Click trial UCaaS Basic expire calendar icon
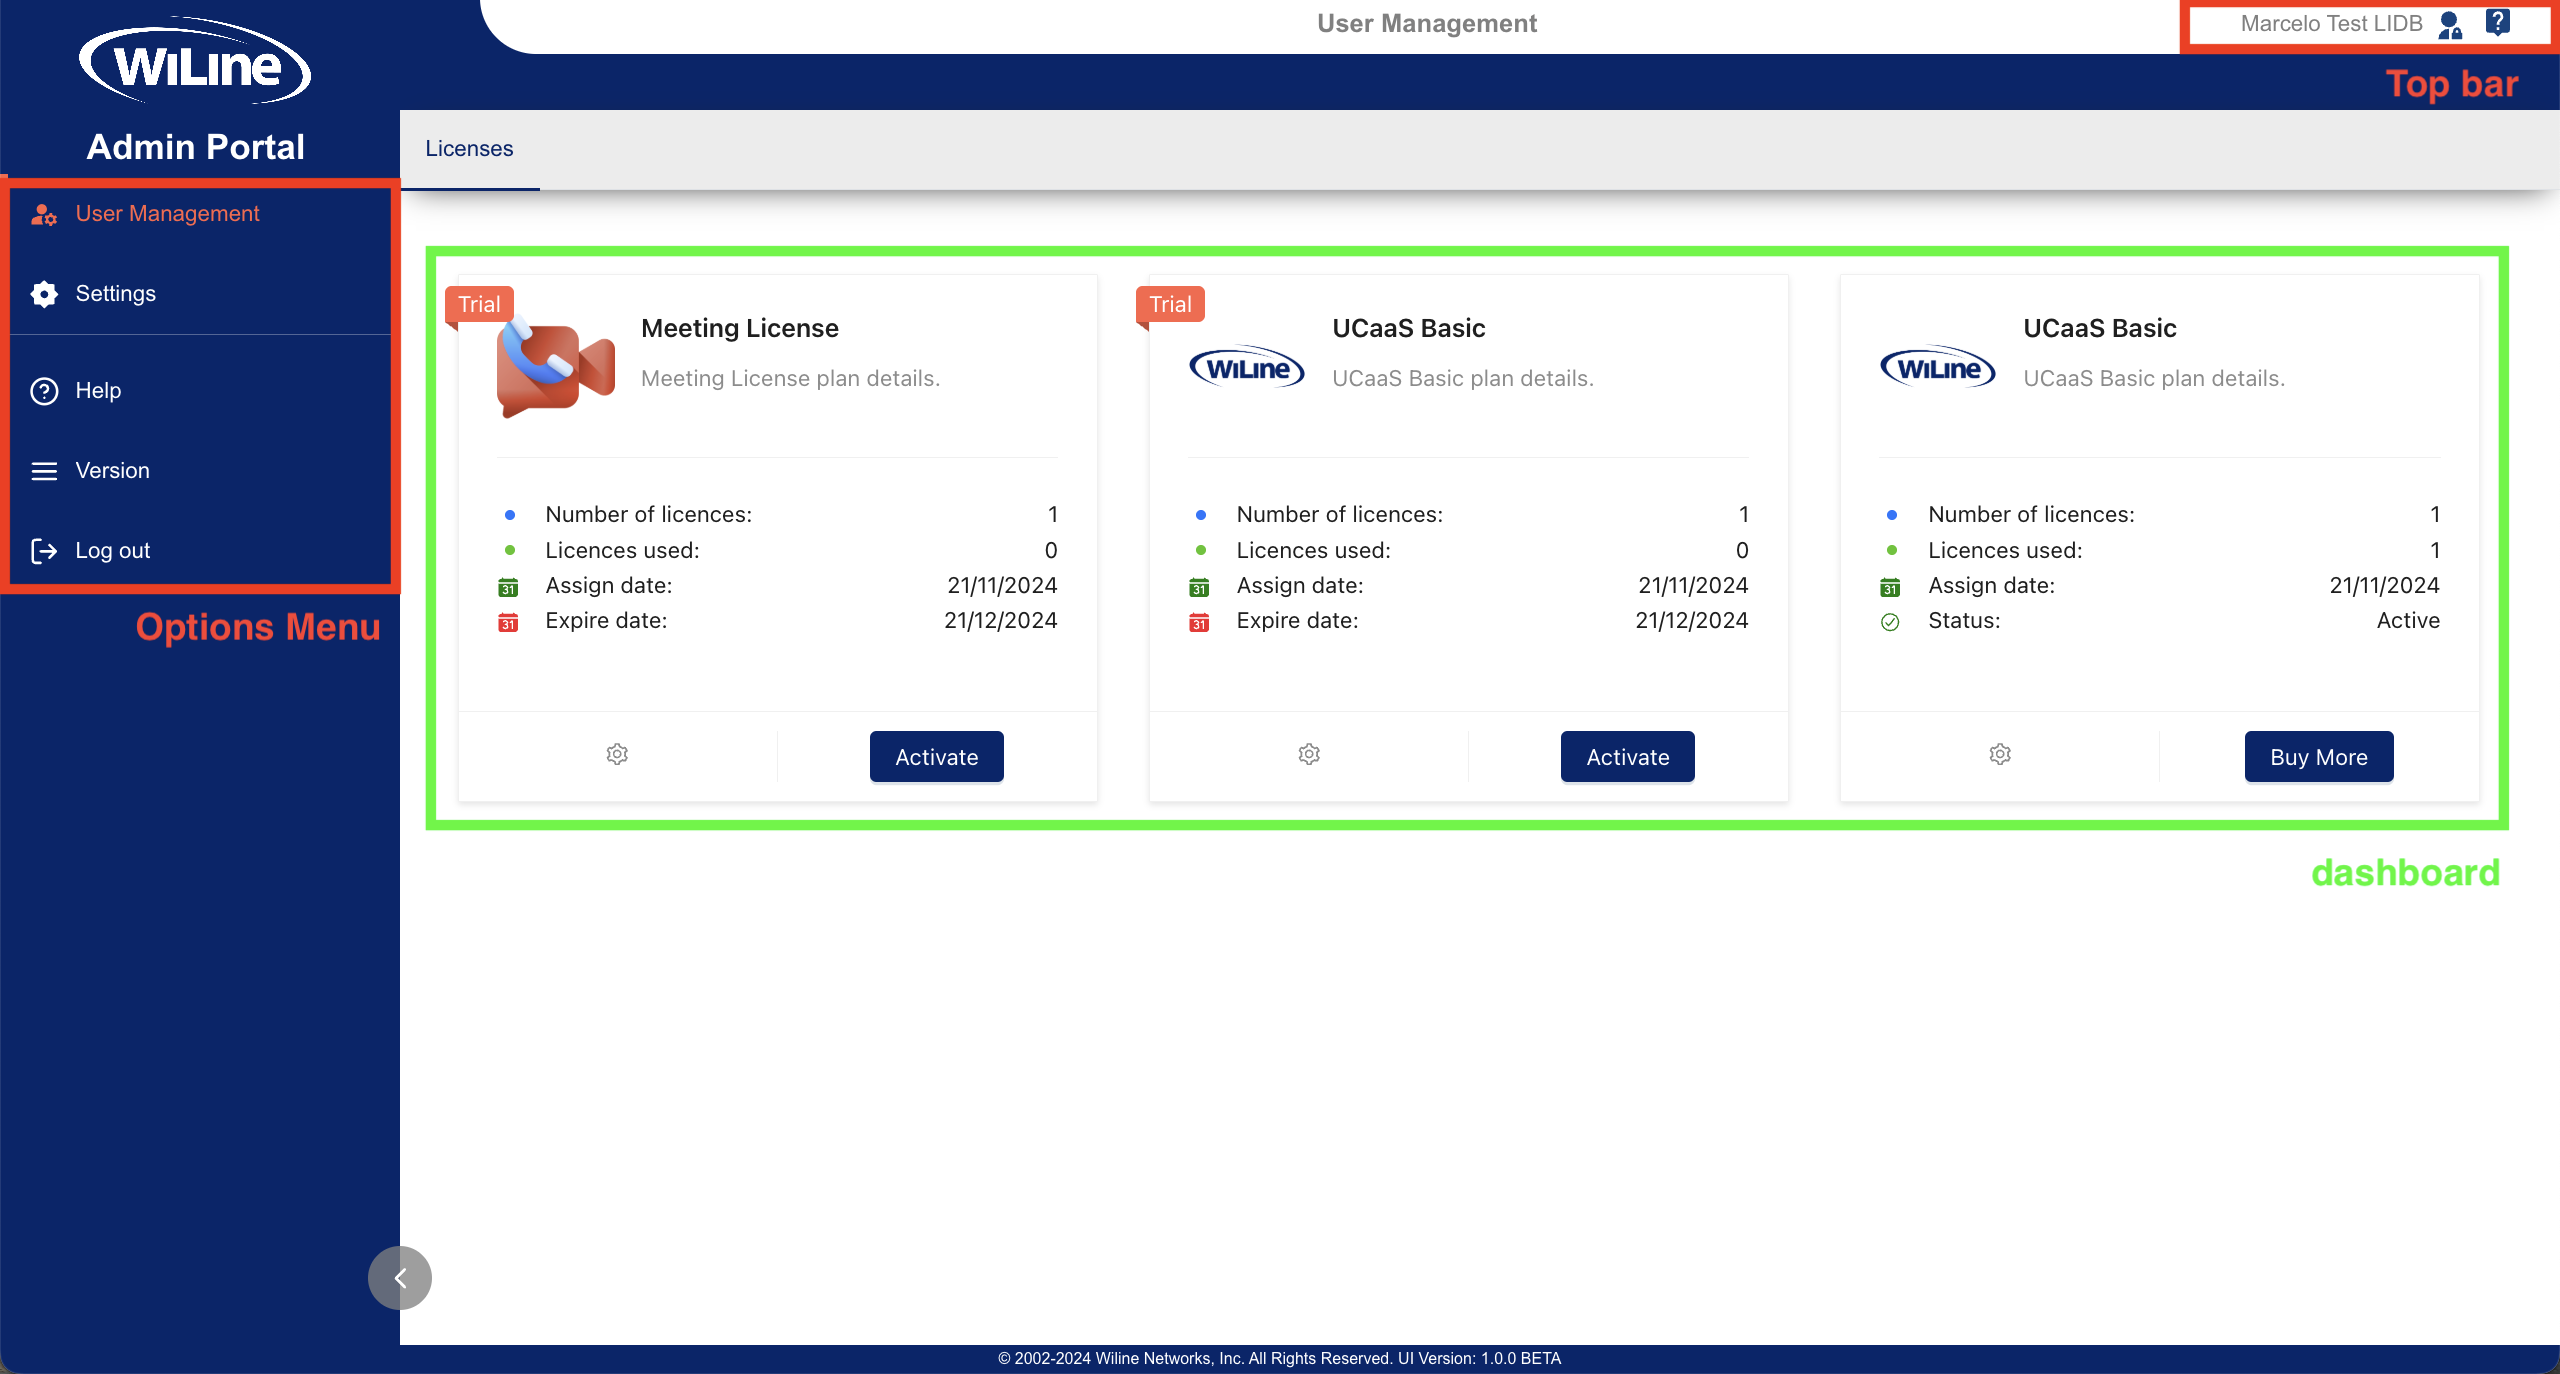The image size is (2560, 1374). coord(1199,622)
